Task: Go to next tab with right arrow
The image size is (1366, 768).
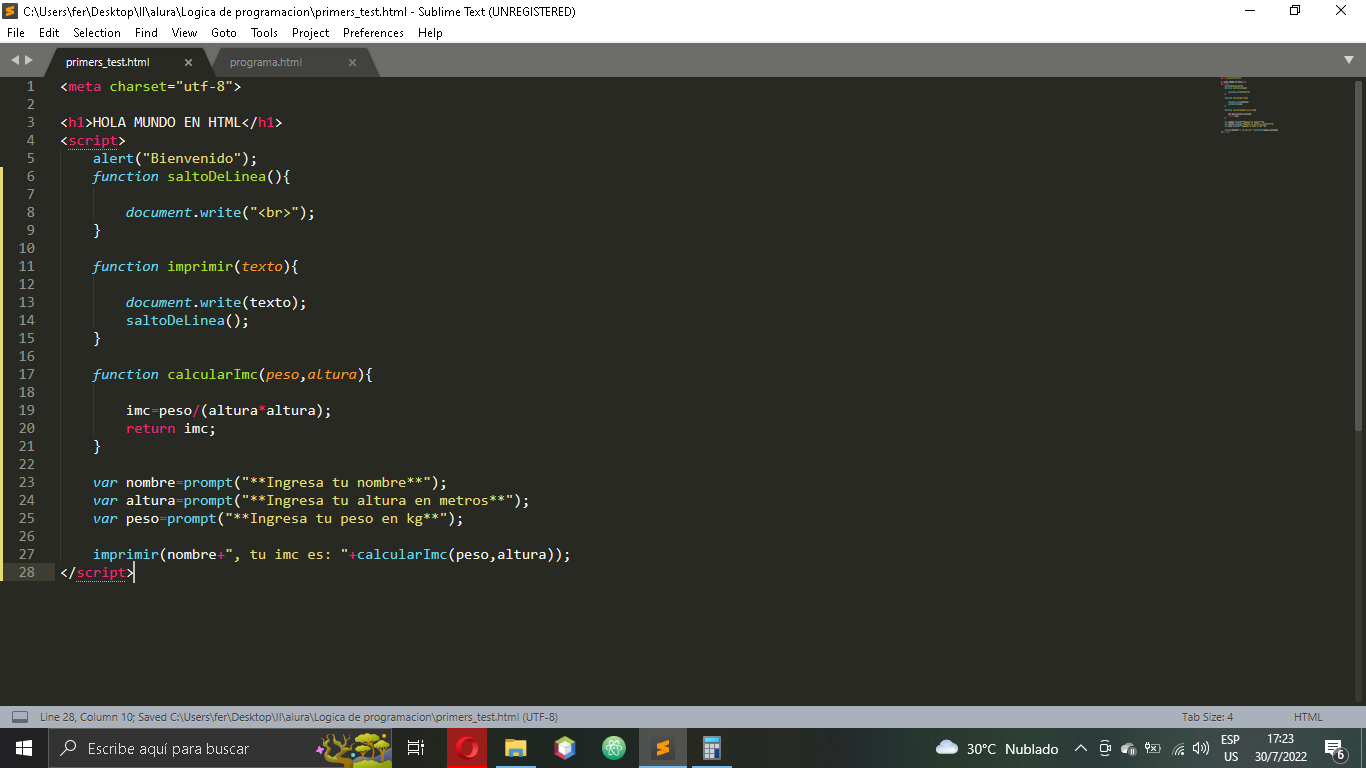Action: 28,61
